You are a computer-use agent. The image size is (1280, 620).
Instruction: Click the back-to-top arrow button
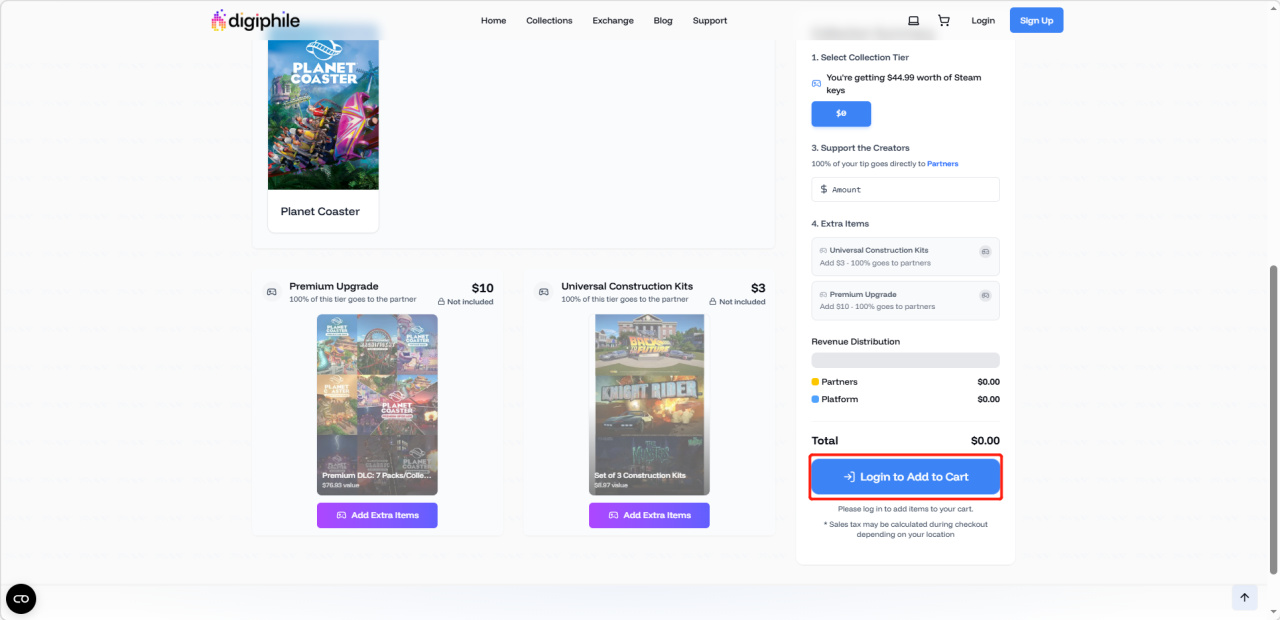pyautogui.click(x=1244, y=597)
